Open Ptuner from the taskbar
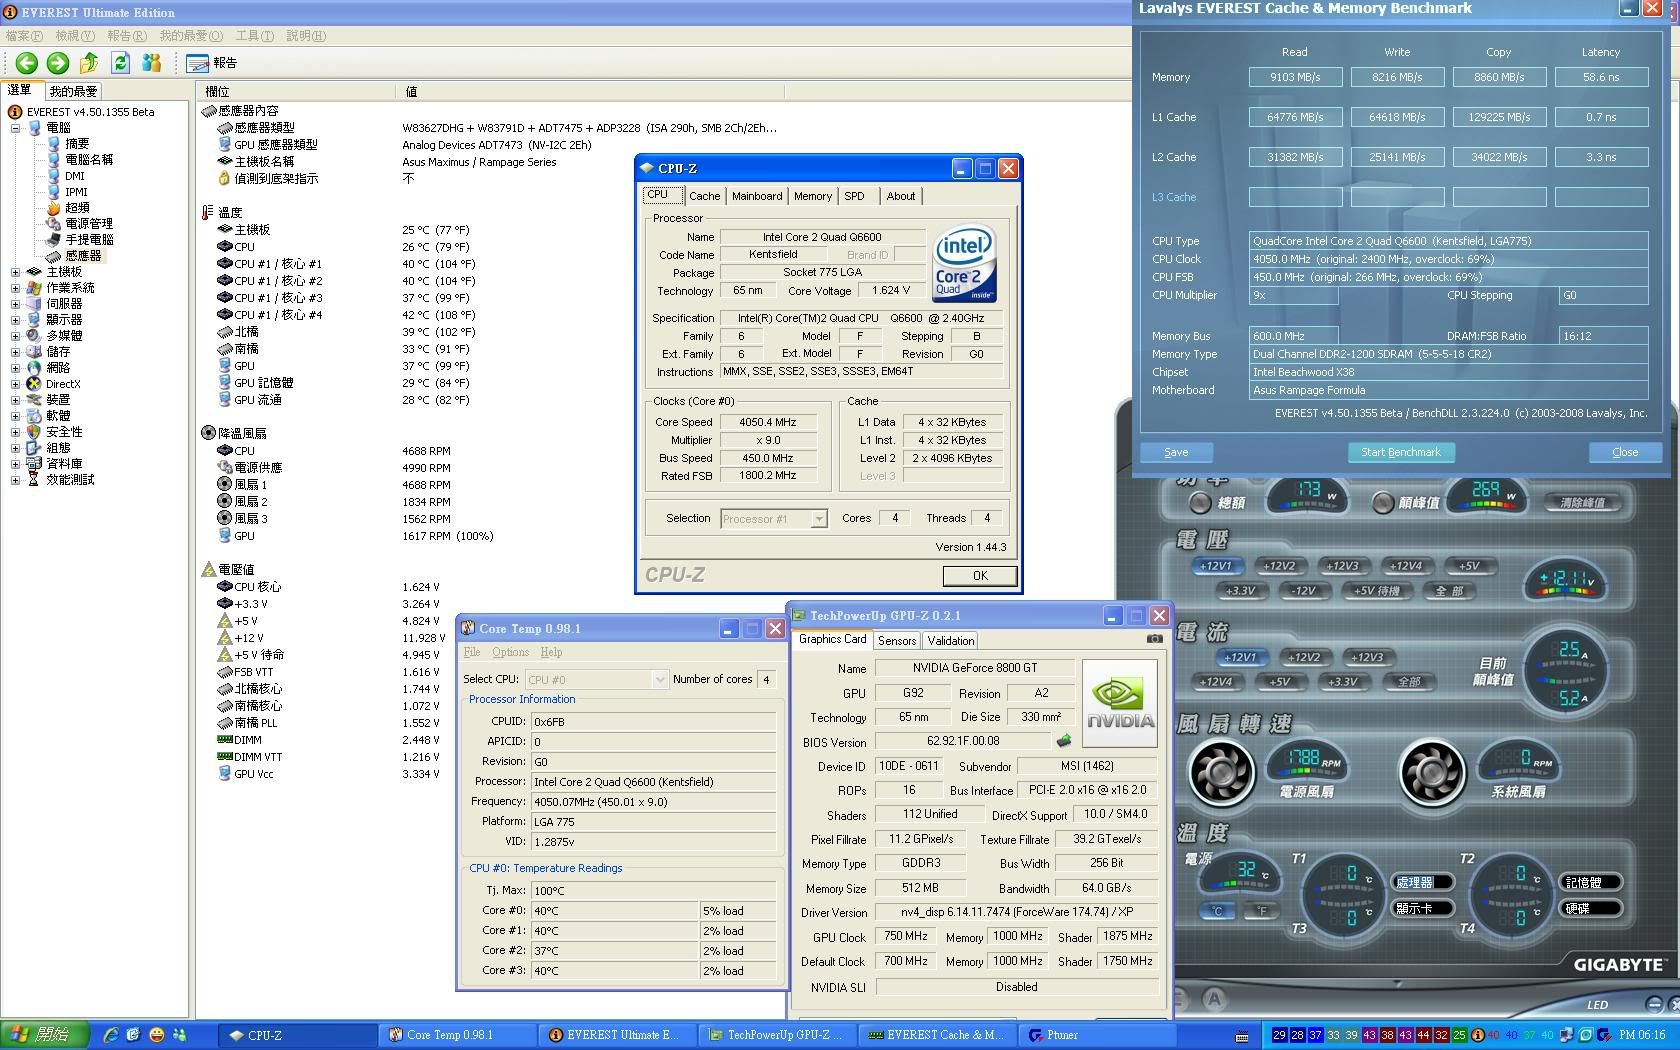Image resolution: width=1680 pixels, height=1050 pixels. pos(1097,1035)
